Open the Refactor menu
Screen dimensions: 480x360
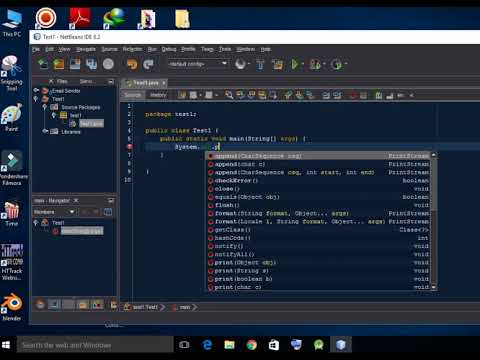pyautogui.click(x=132, y=49)
